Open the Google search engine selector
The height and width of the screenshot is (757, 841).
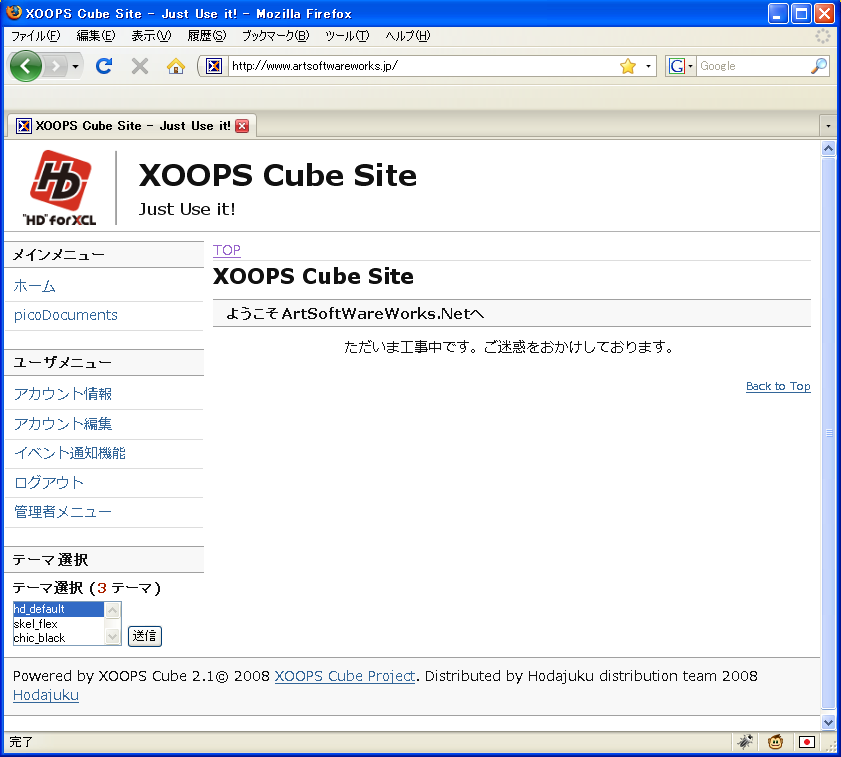pos(681,66)
